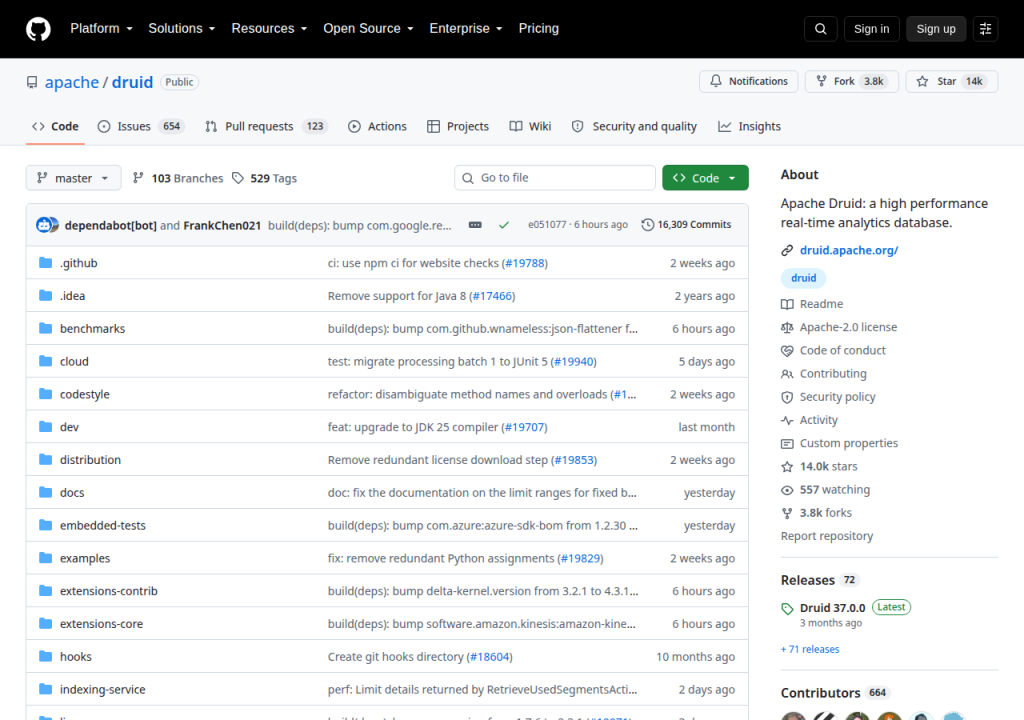Open the Report repository link
The width and height of the screenshot is (1024, 720).
pyautogui.click(x=827, y=536)
